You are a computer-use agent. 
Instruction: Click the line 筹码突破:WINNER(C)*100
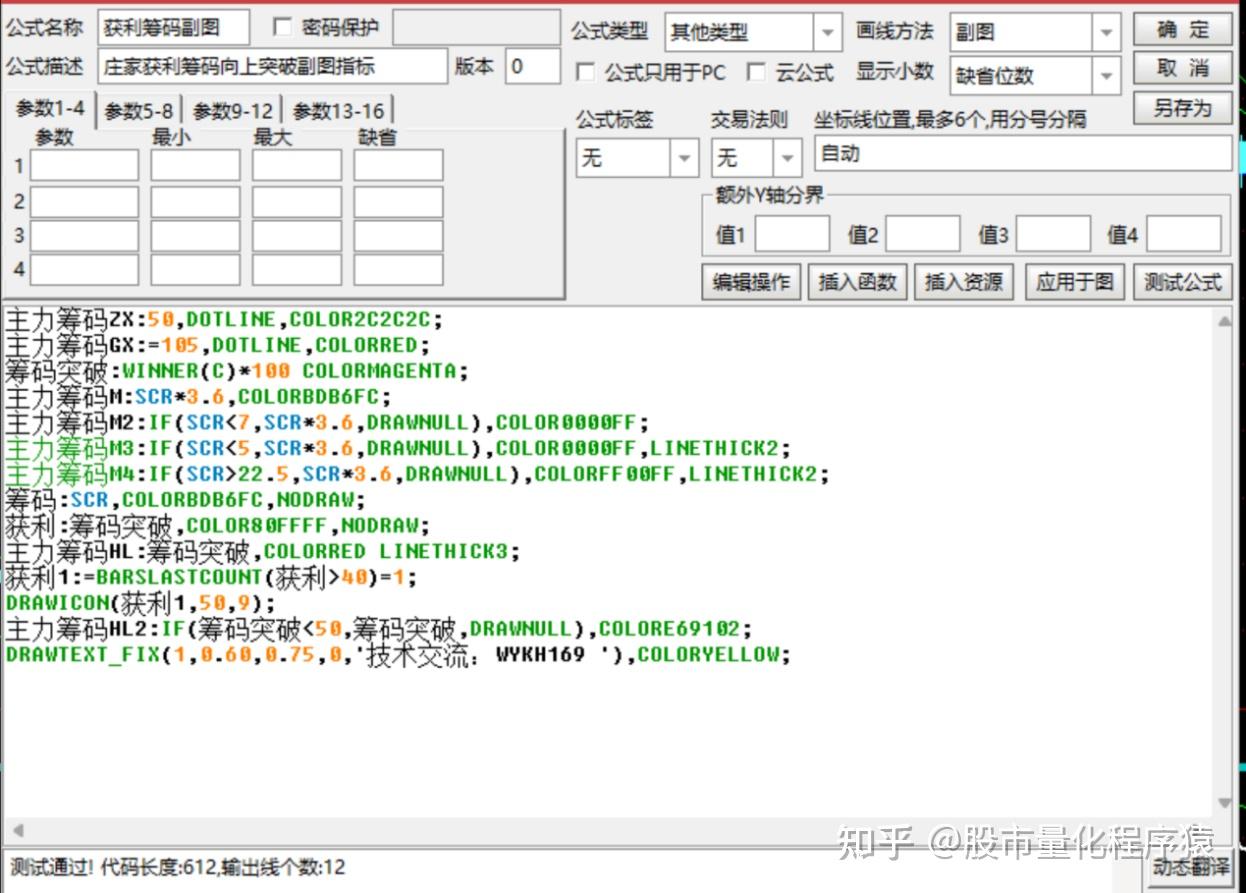tap(236, 371)
